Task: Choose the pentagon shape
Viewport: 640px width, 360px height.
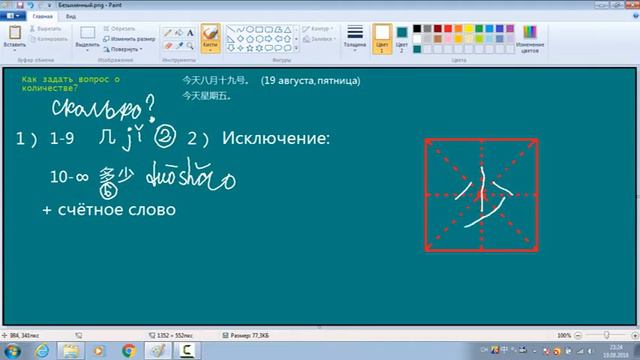Action: tap(249, 39)
